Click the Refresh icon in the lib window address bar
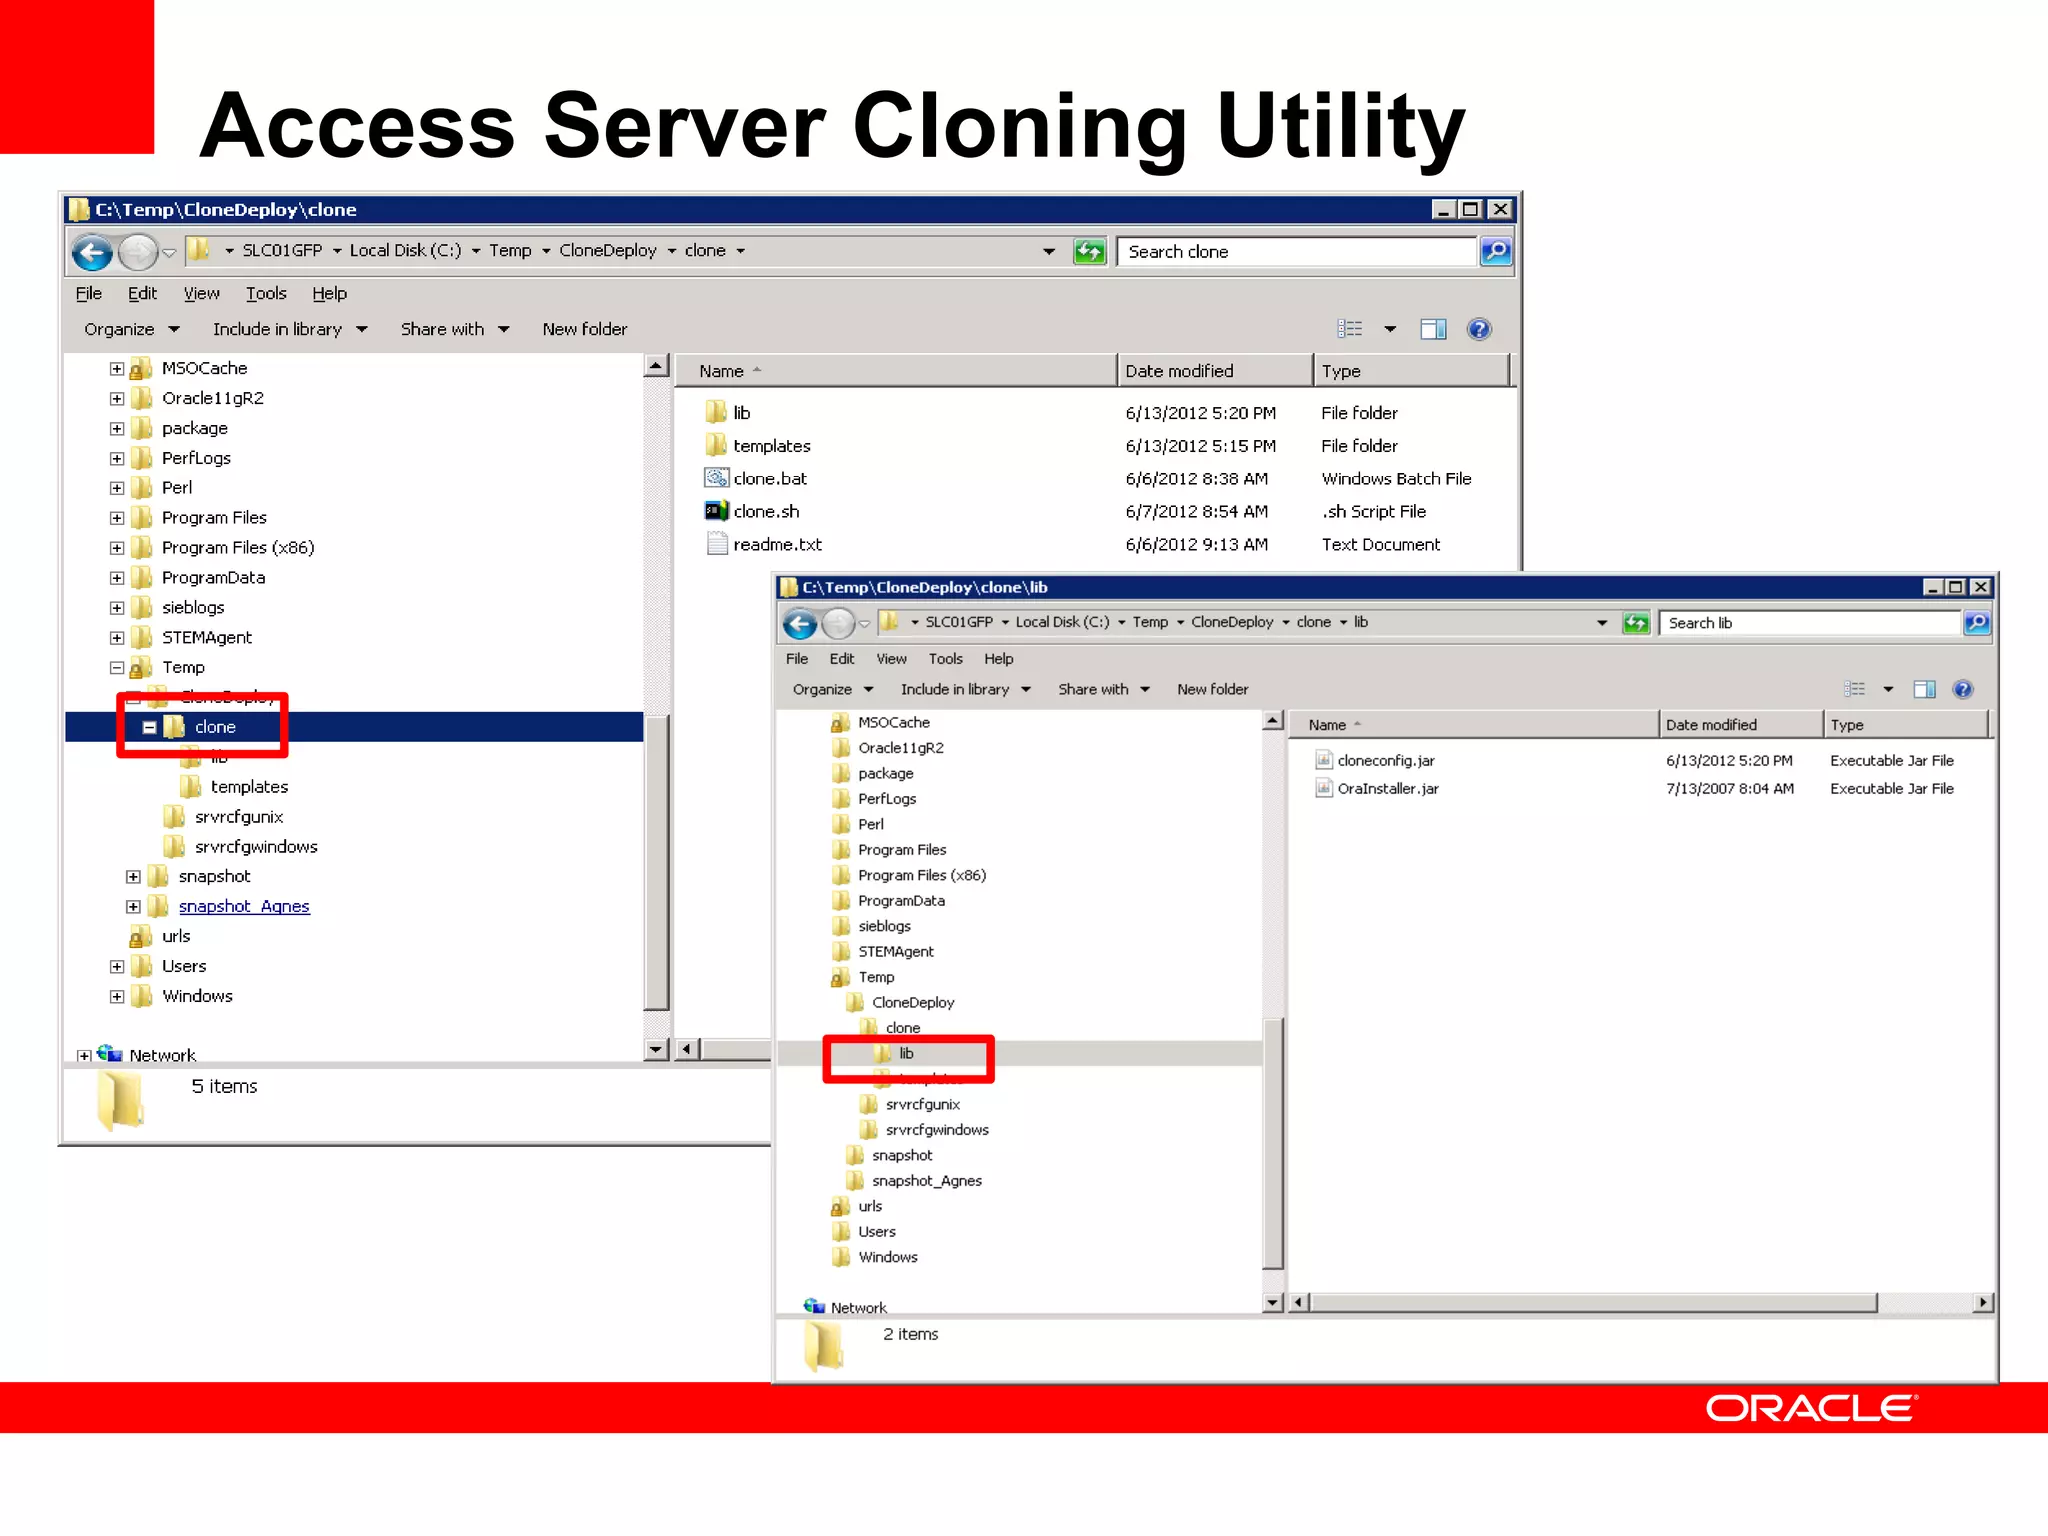The width and height of the screenshot is (2048, 1536). 1636,623
